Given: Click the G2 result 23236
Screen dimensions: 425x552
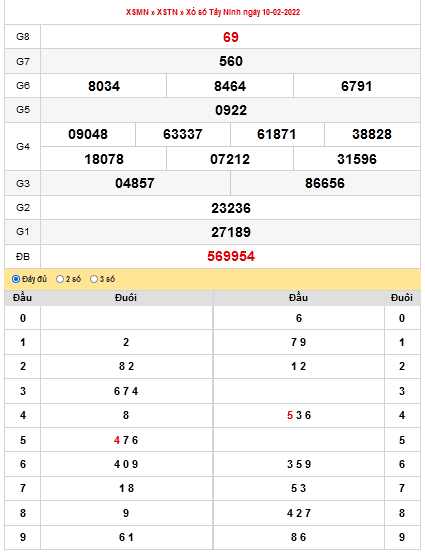Looking at the screenshot, I should [x=231, y=208].
